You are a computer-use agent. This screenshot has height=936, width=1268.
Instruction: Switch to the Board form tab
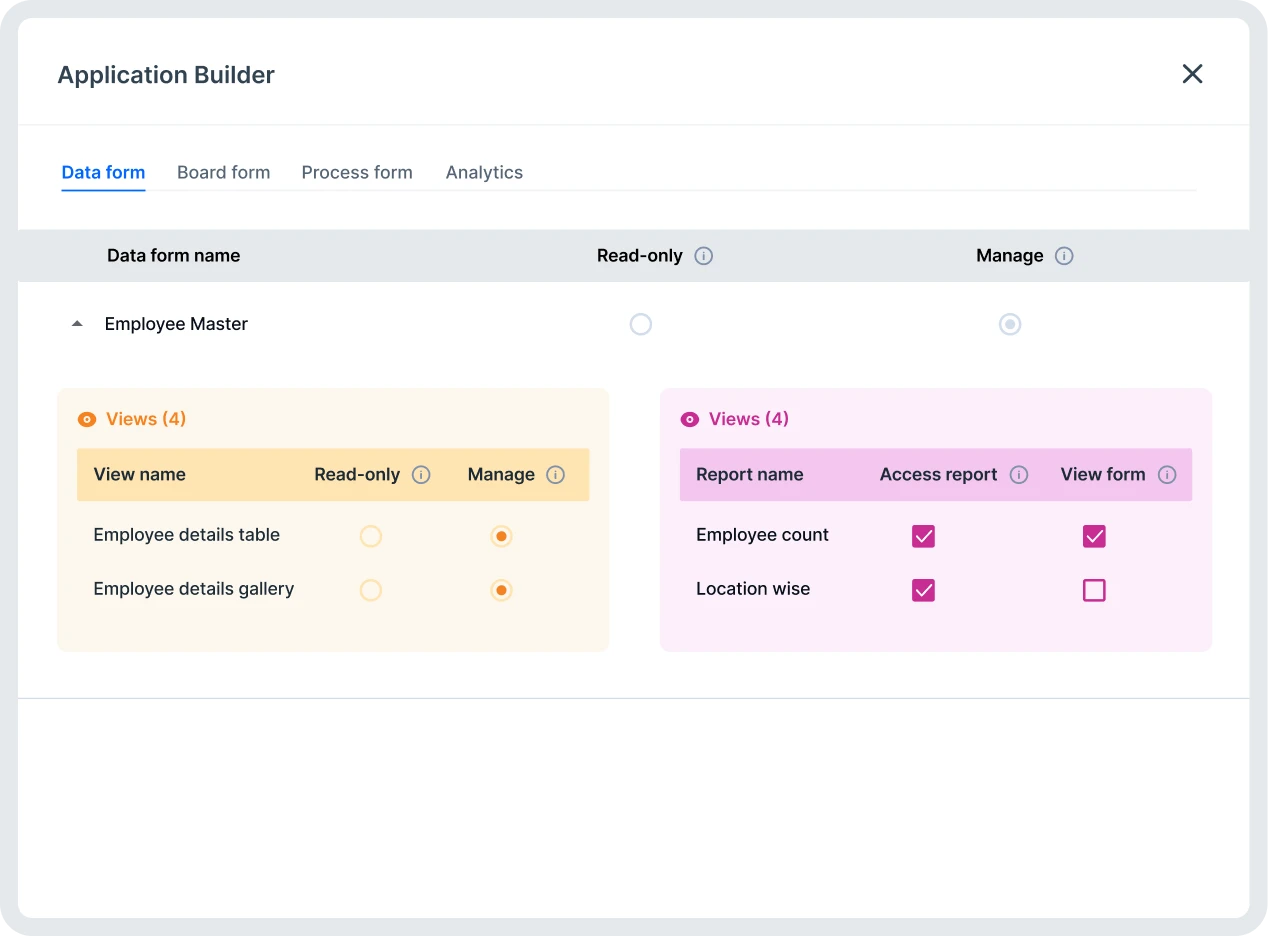[x=223, y=173]
